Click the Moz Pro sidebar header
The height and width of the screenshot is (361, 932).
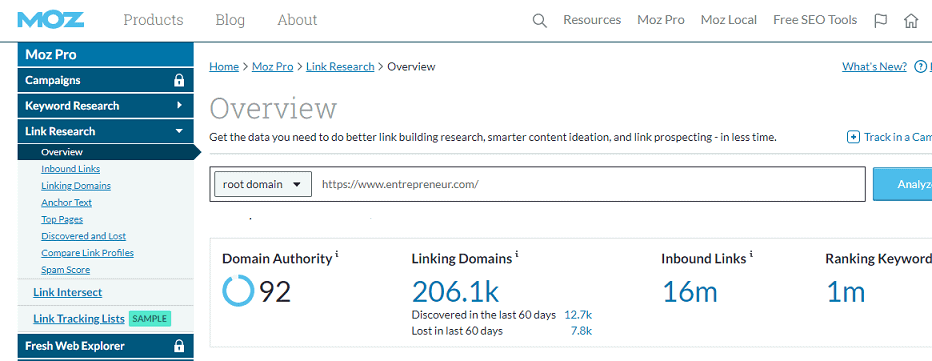pyautogui.click(x=106, y=55)
